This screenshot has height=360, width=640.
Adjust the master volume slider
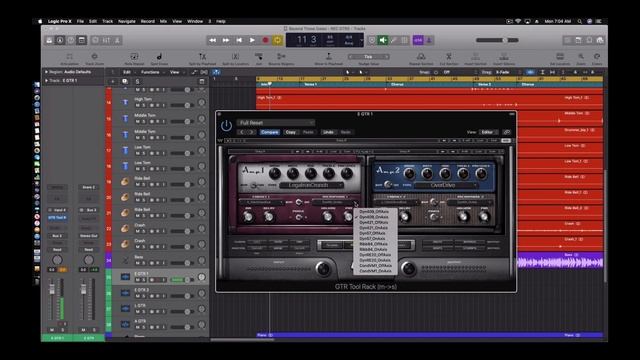click(497, 40)
